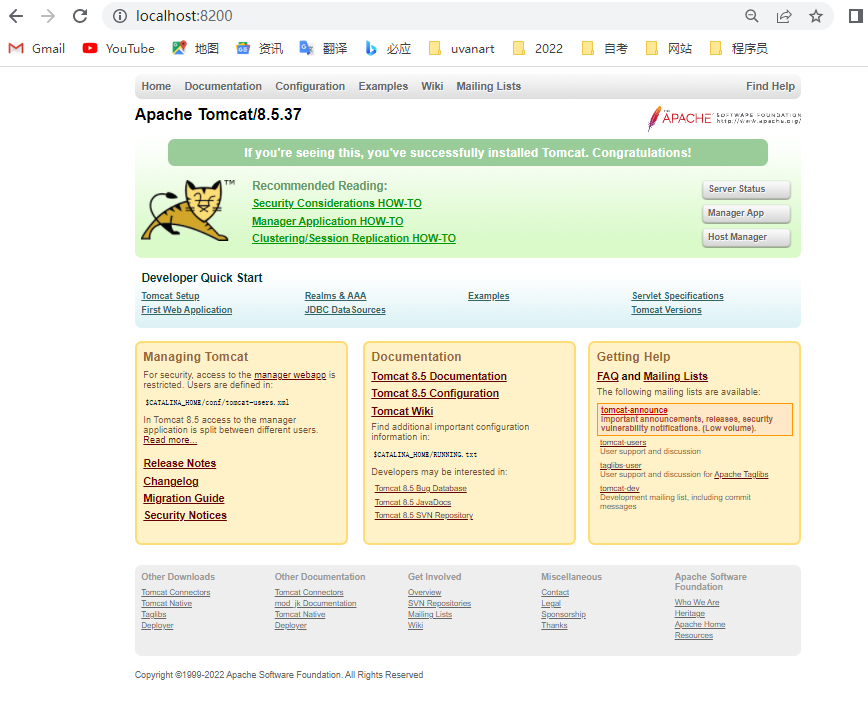Open Clustering/Session Replication HOW-TO link
Viewport: 868px width, 701px height.
(x=354, y=238)
